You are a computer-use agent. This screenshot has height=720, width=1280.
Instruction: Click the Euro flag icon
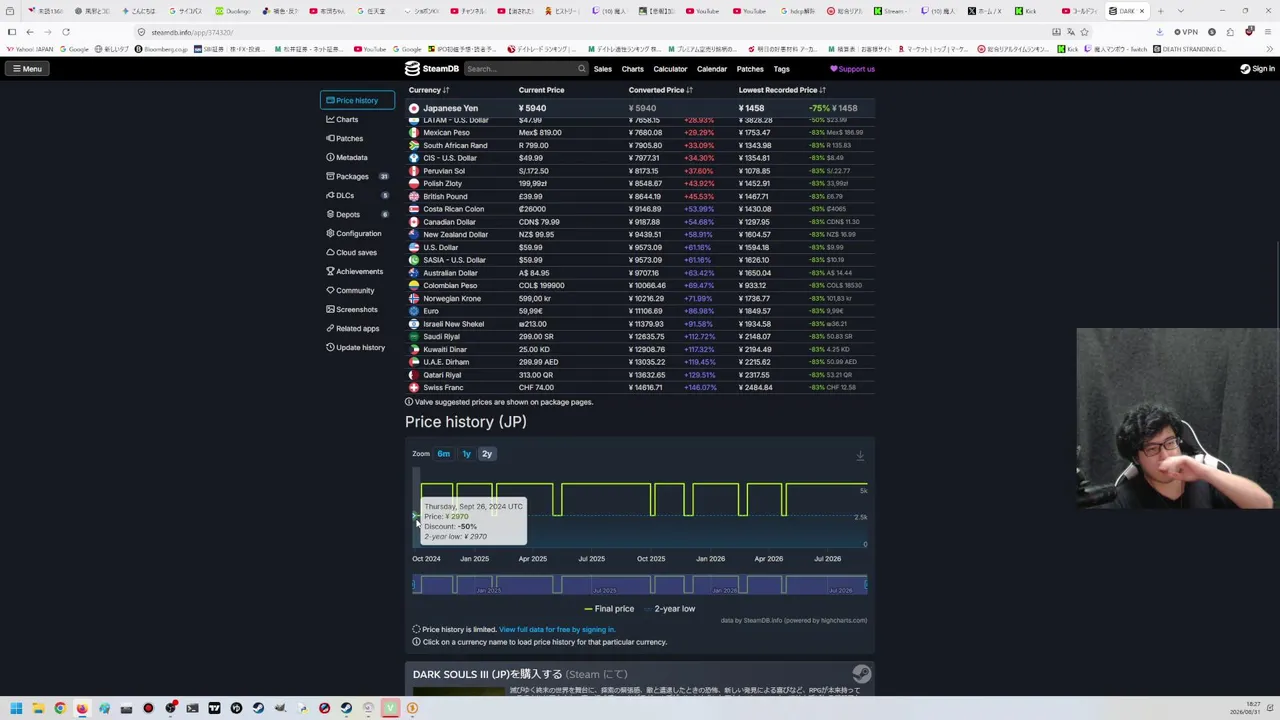414,311
